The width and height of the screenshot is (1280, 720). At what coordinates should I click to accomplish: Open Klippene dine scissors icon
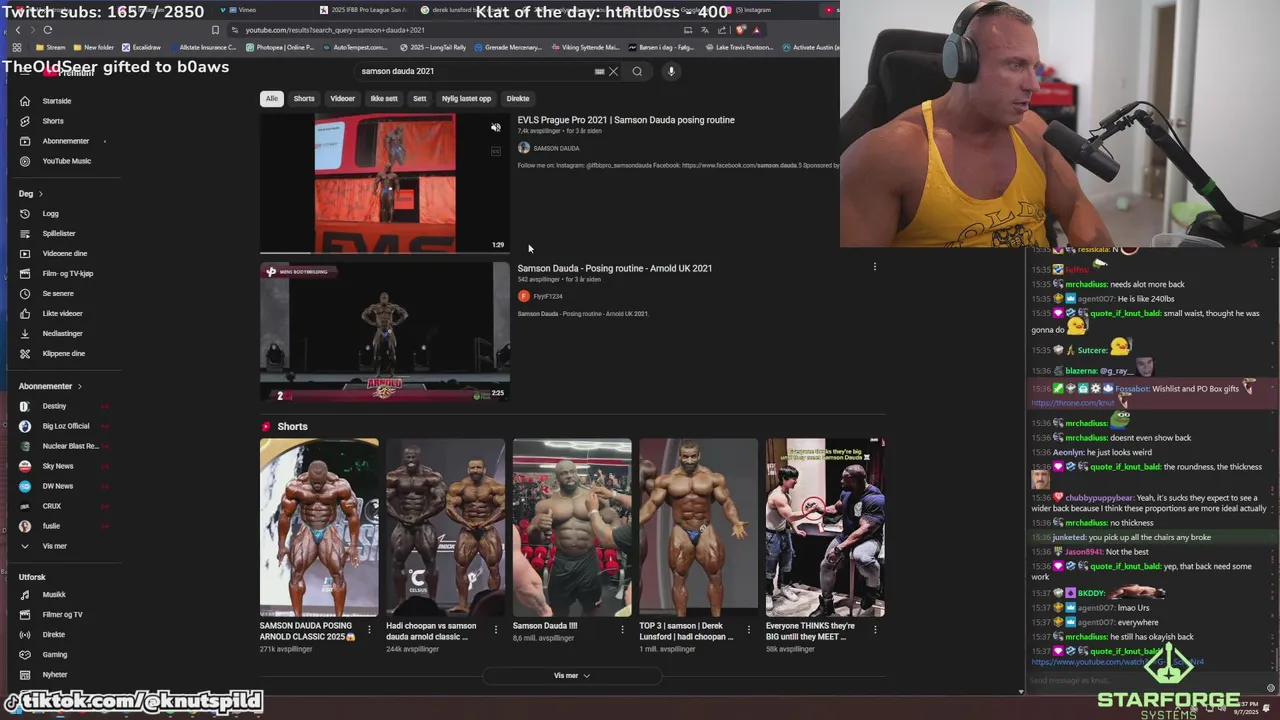pyautogui.click(x=25, y=353)
